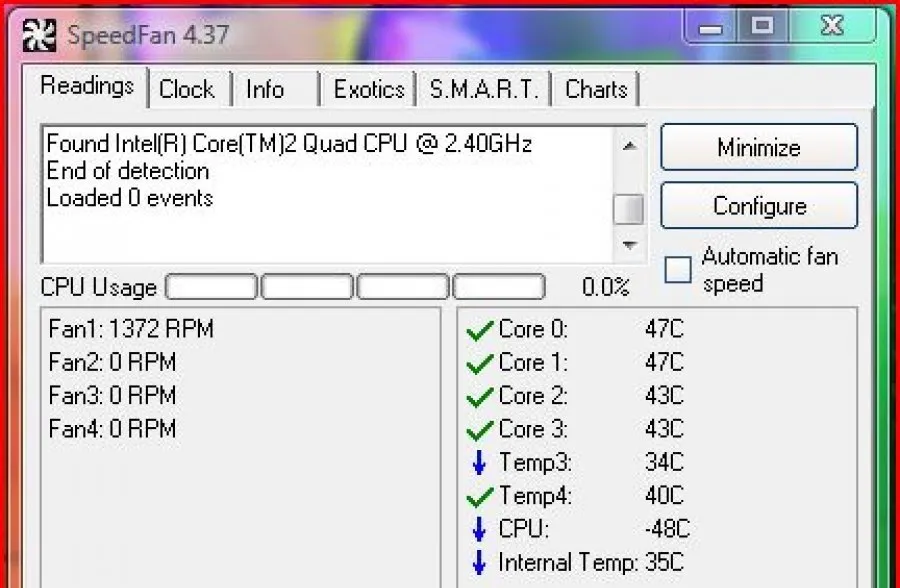Select the 'Fan3: 0 RPM' reading
The image size is (900, 588).
point(112,396)
